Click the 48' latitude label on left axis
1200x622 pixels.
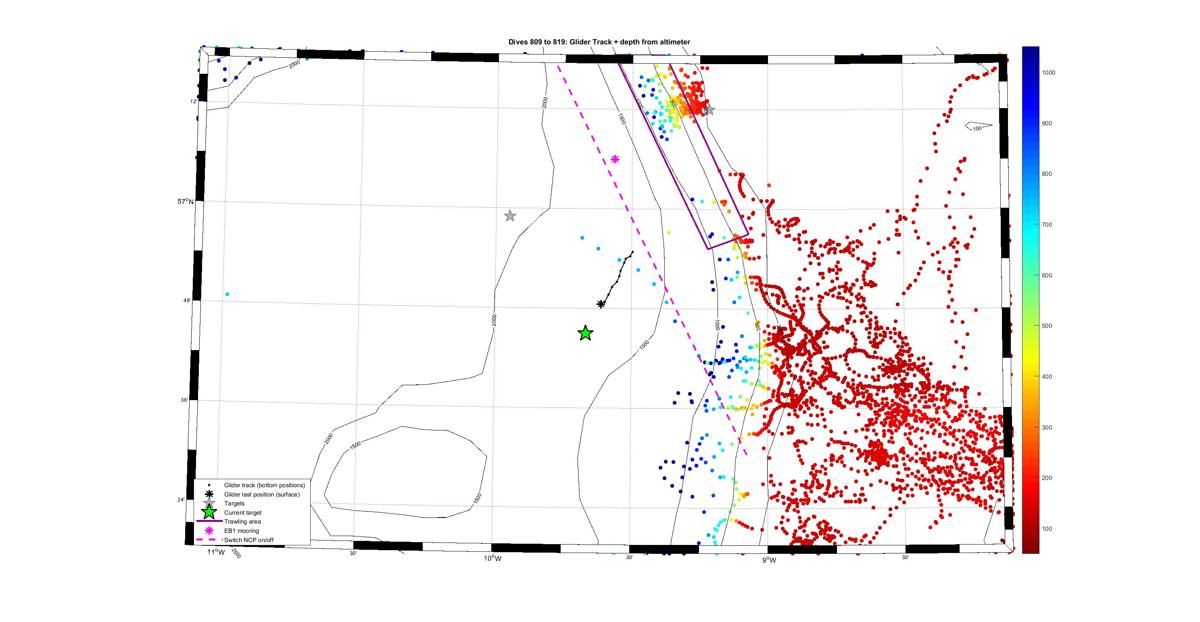click(x=186, y=300)
